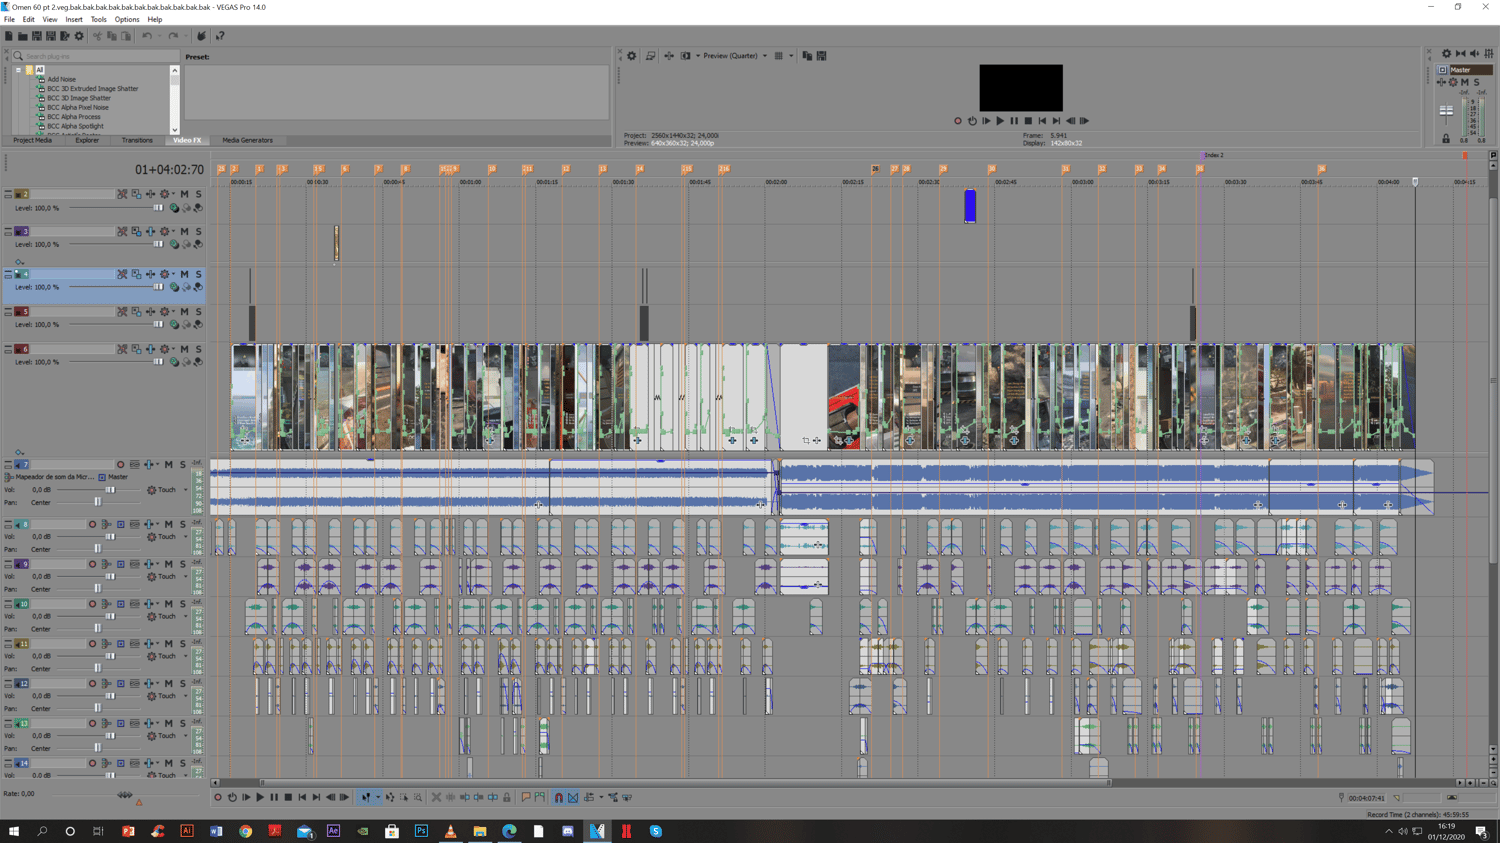Solo audio track 8
This screenshot has width=1500, height=843.
[x=182, y=524]
